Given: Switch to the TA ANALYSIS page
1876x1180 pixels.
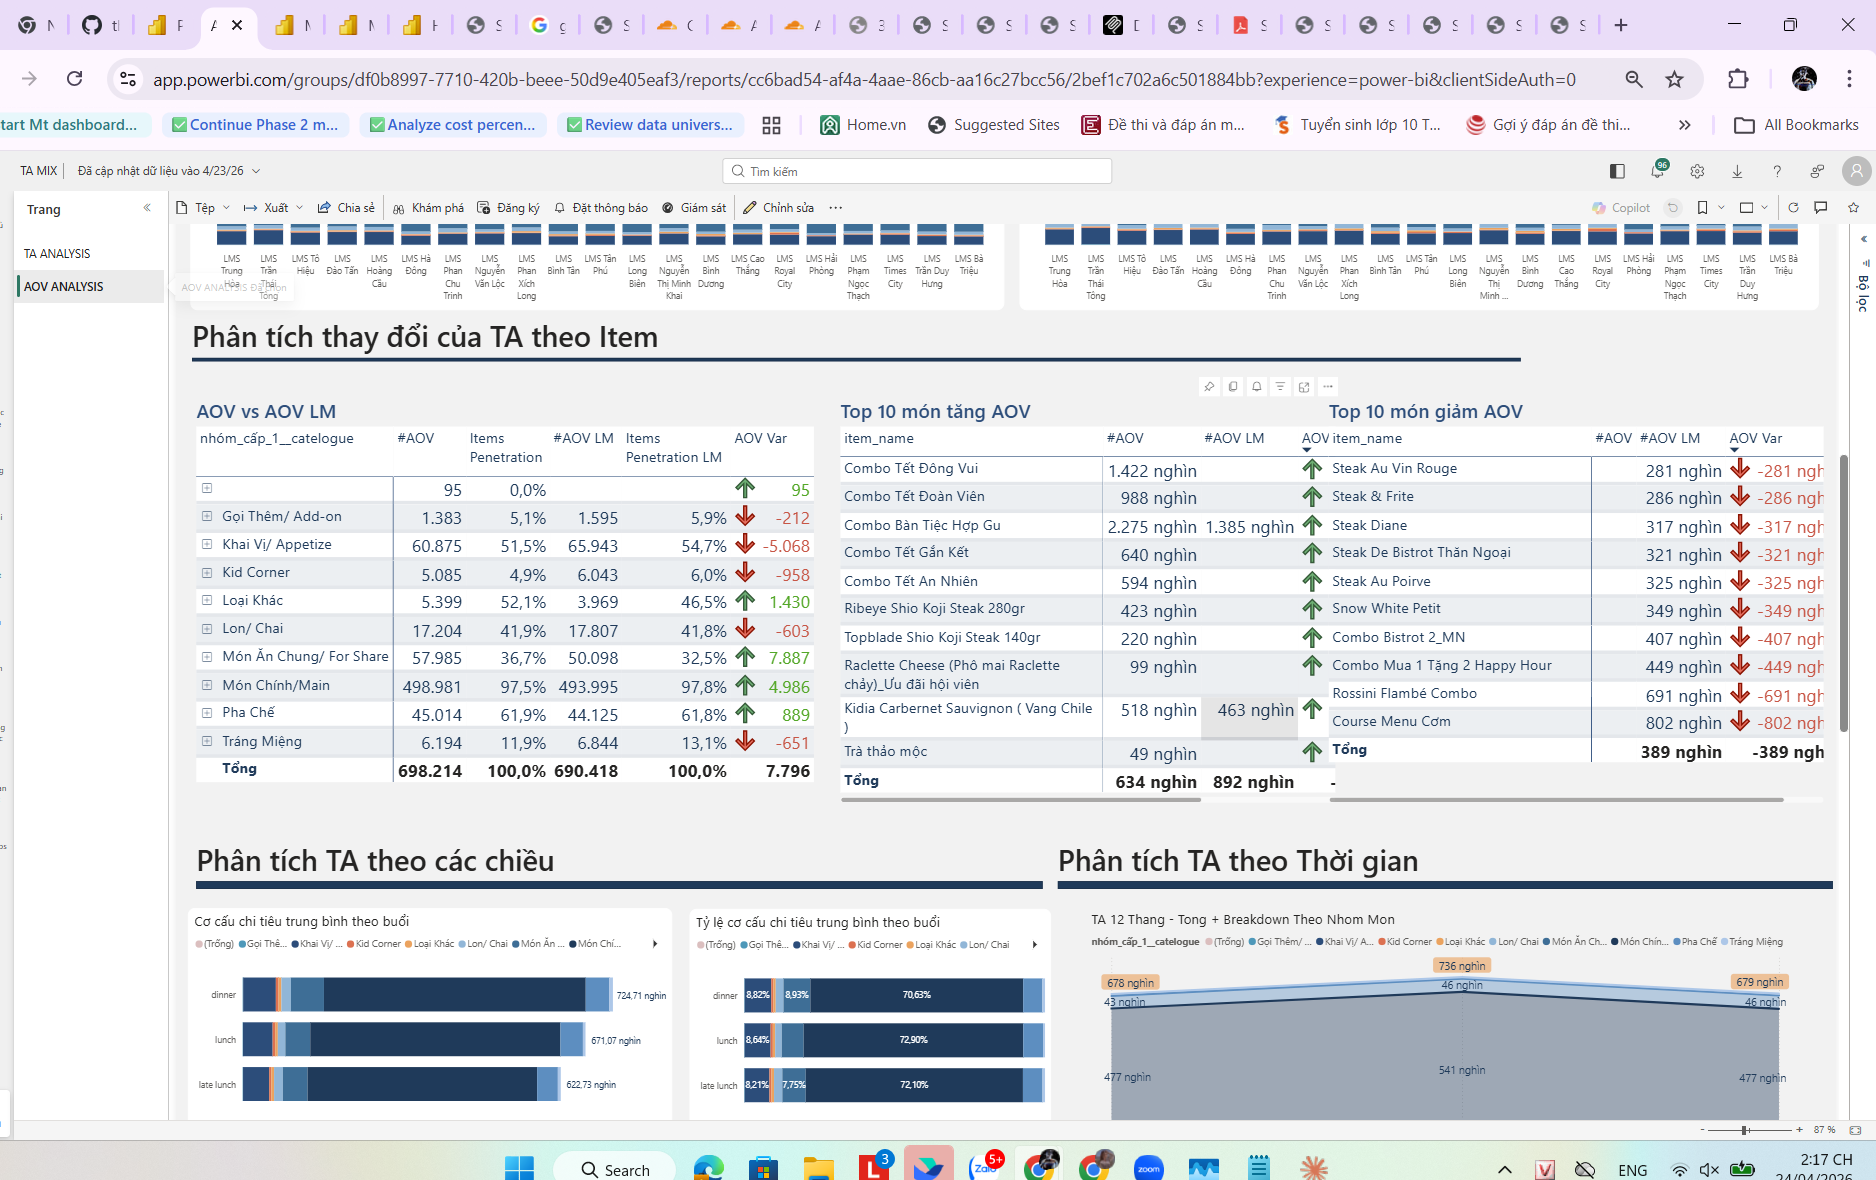Looking at the screenshot, I should pyautogui.click(x=57, y=254).
